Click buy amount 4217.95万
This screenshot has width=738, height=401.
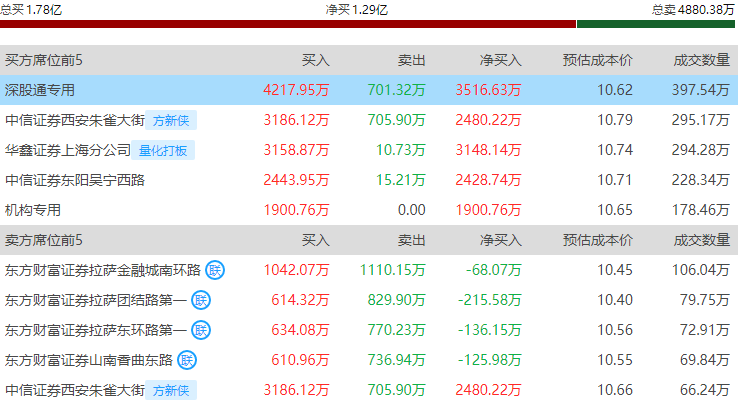[296, 90]
